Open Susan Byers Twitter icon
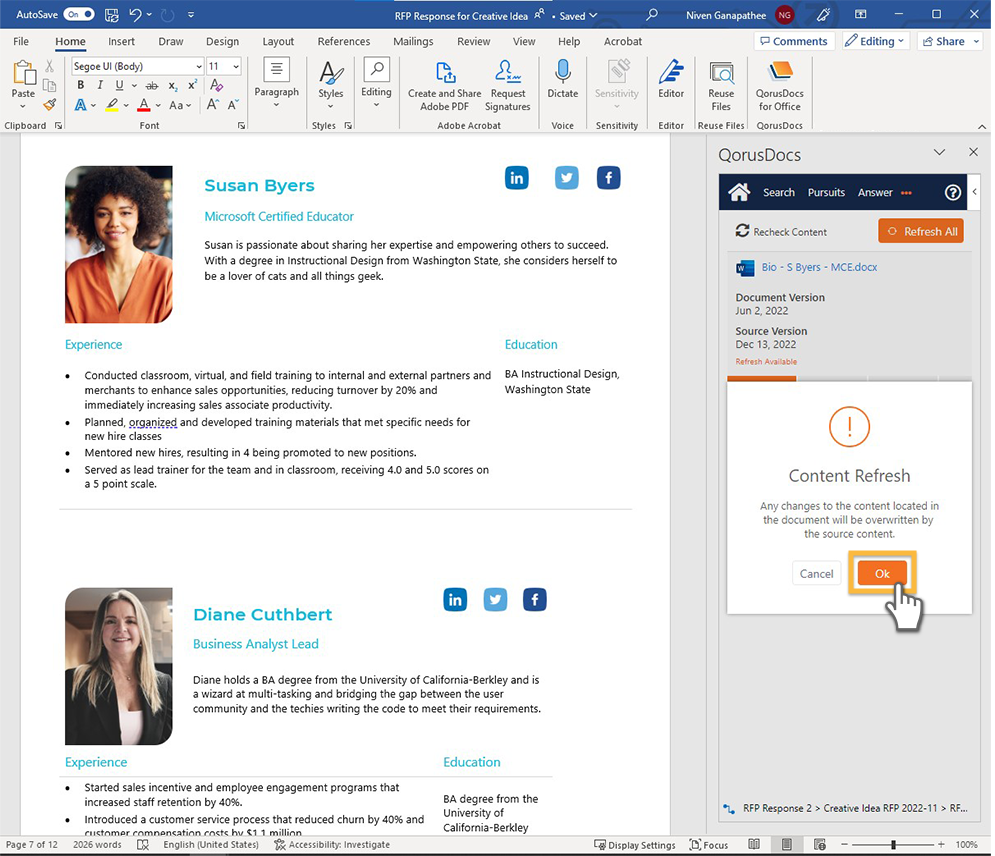 [x=567, y=178]
